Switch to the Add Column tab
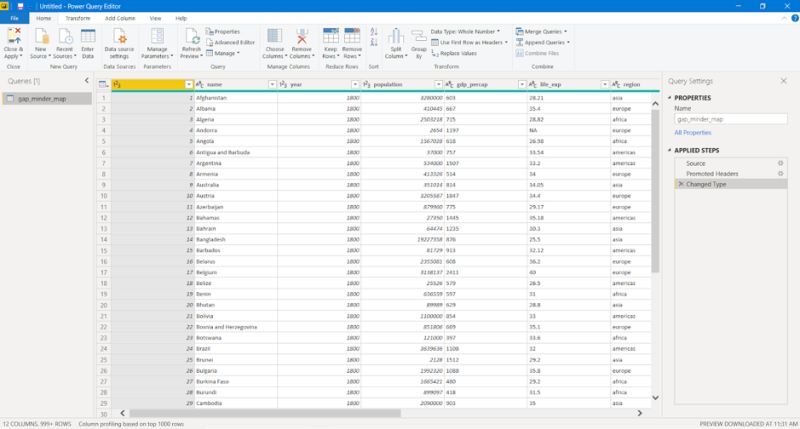 pyautogui.click(x=120, y=18)
